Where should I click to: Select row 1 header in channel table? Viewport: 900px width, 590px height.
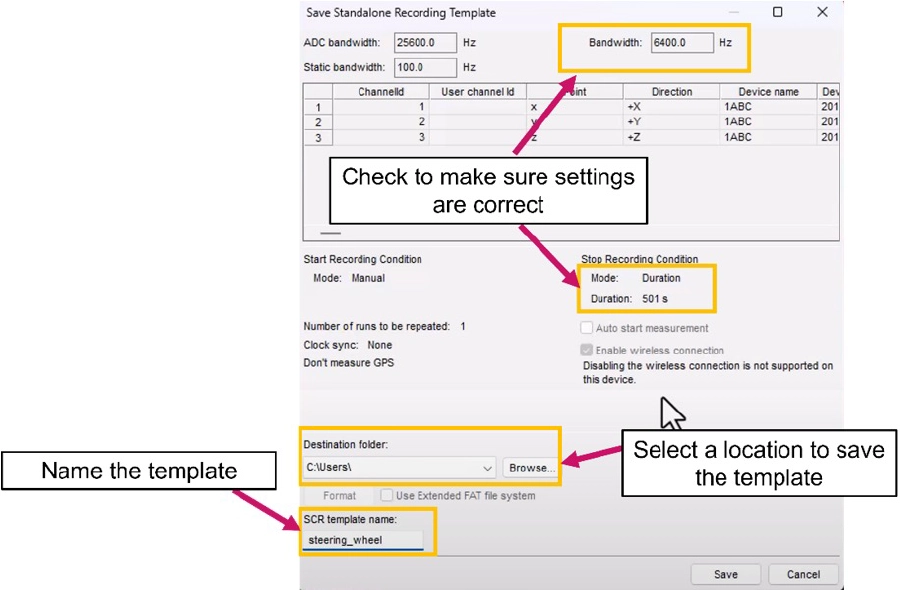click(318, 107)
